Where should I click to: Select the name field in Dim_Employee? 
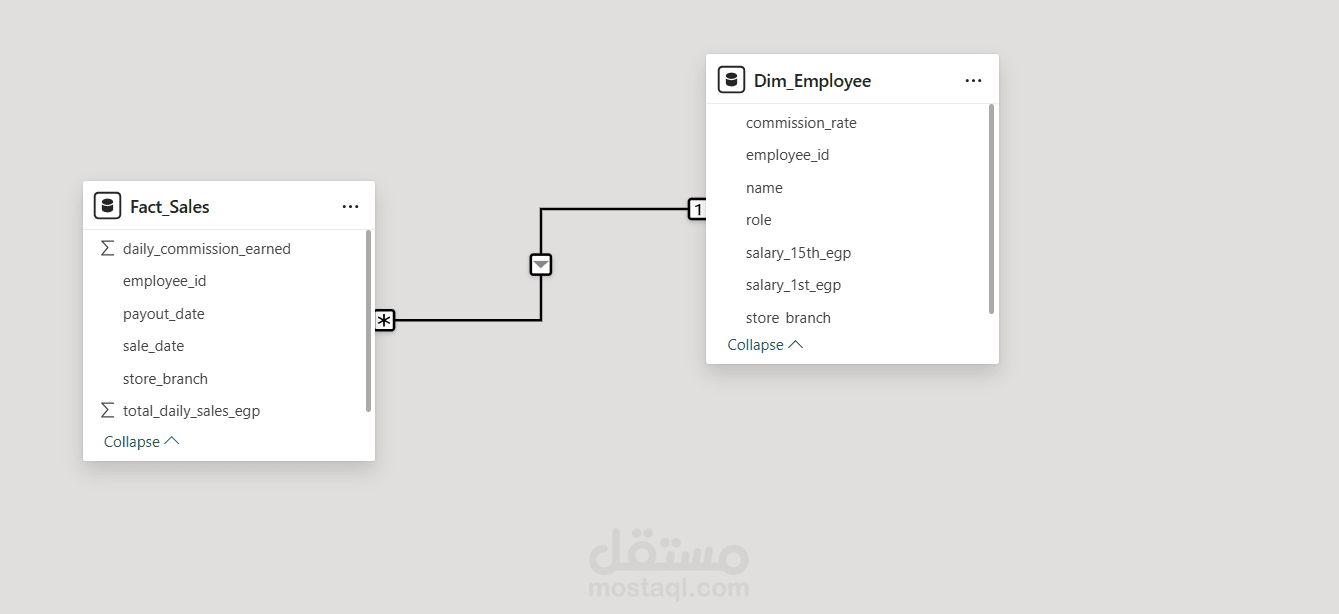(764, 187)
